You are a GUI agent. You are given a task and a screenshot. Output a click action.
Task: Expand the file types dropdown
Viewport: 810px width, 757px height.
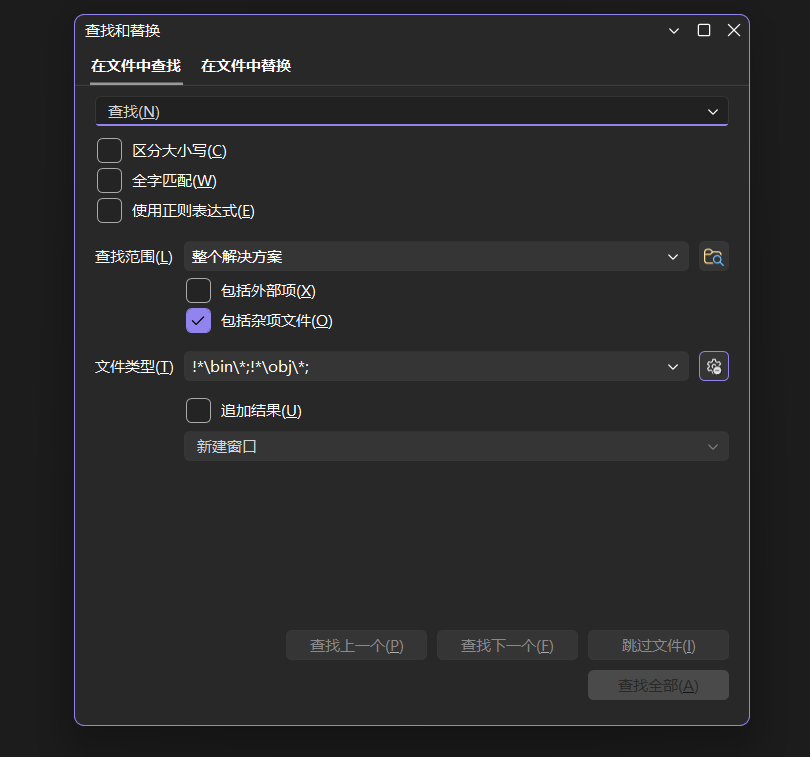click(673, 365)
